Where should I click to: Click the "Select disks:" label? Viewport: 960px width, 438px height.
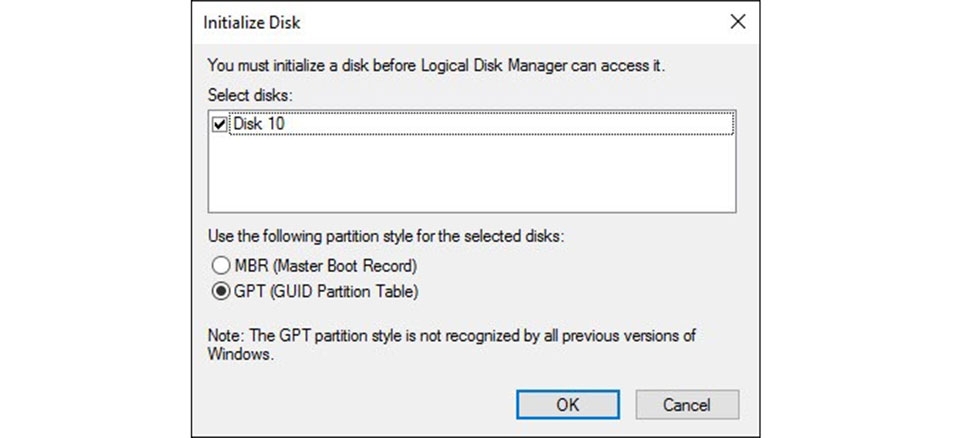pos(247,94)
